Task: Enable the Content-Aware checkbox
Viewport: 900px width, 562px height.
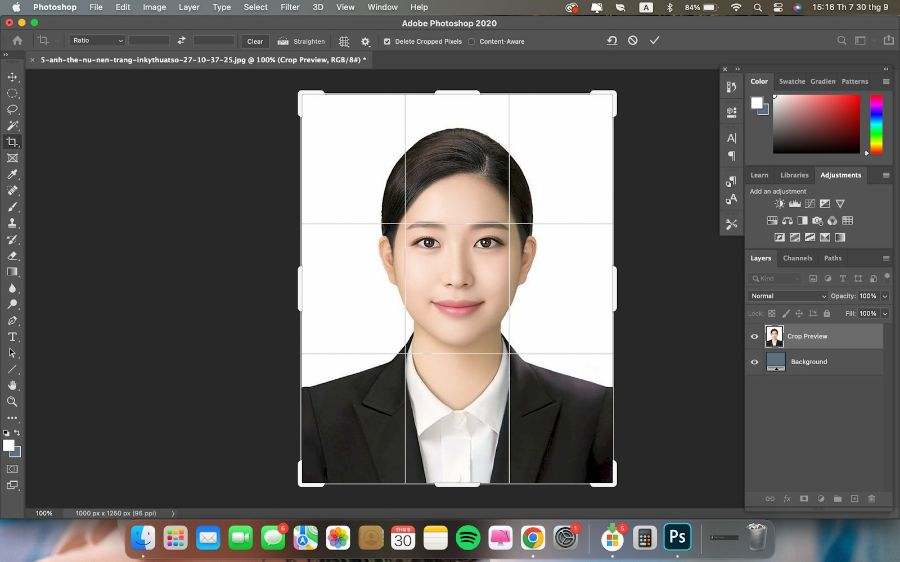Action: click(x=472, y=41)
